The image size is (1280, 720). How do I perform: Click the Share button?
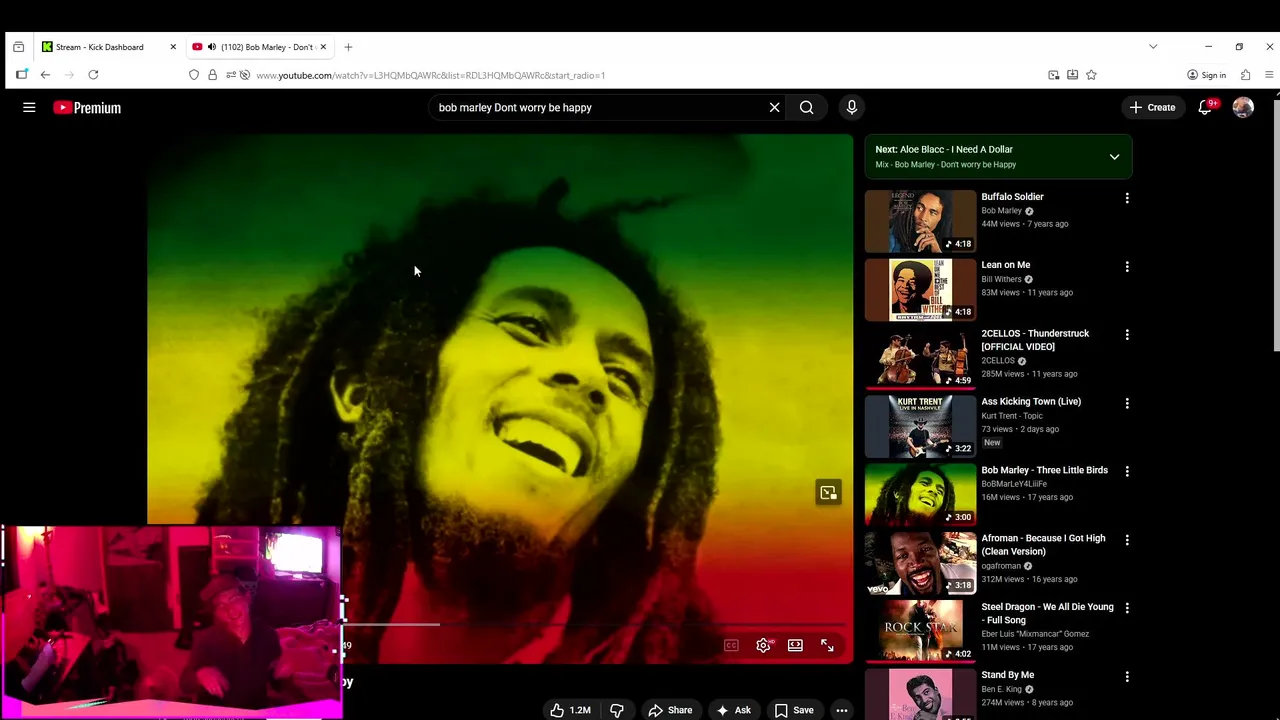pos(670,710)
